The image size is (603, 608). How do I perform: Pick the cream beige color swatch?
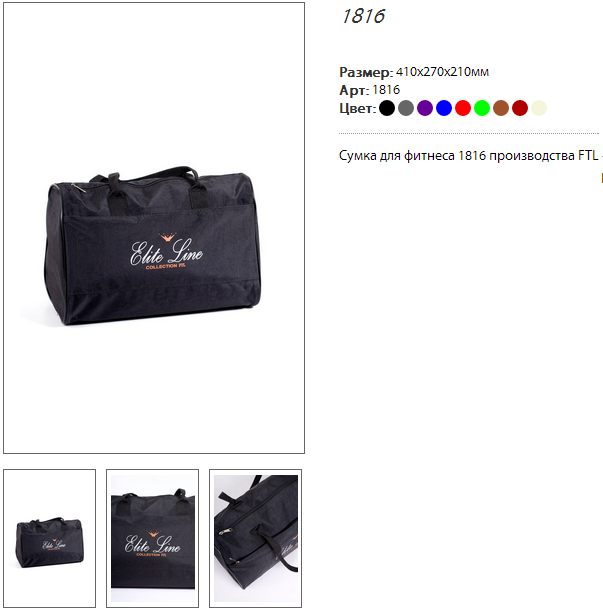tap(539, 108)
